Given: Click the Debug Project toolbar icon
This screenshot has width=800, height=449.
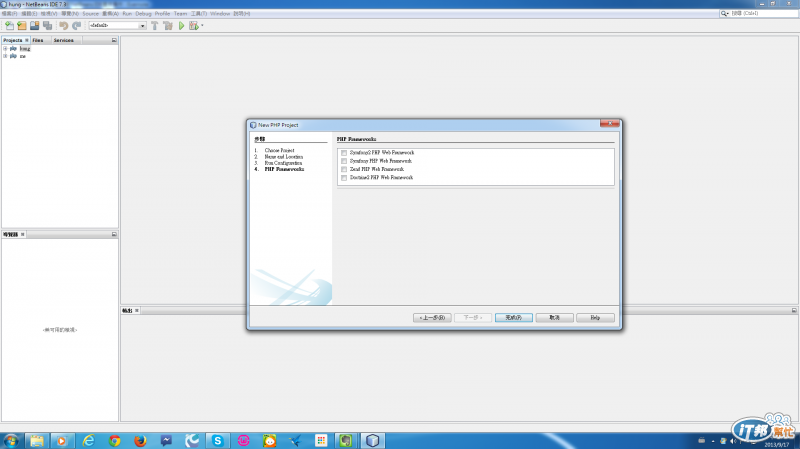Looking at the screenshot, I should coord(193,26).
